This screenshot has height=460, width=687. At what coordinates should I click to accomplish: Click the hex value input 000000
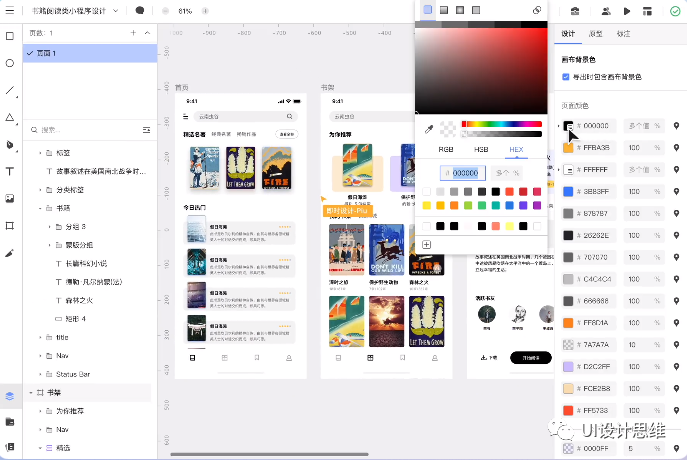coord(463,173)
